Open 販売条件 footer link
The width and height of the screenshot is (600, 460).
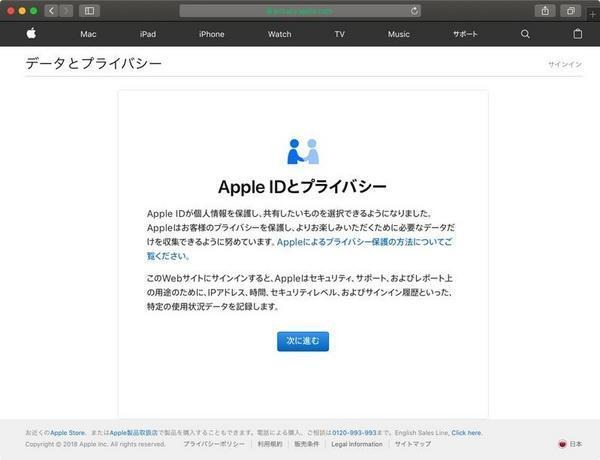pos(307,444)
